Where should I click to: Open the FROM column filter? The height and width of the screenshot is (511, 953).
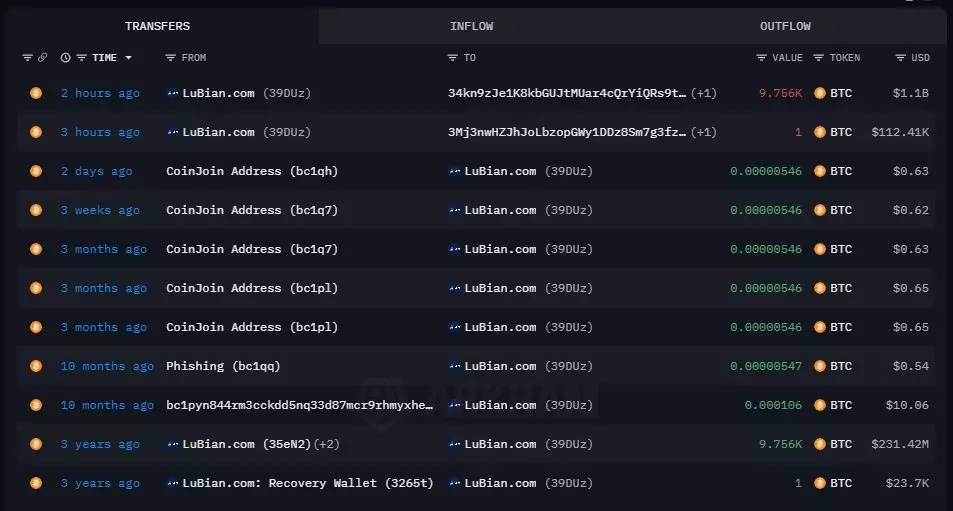(x=171, y=58)
